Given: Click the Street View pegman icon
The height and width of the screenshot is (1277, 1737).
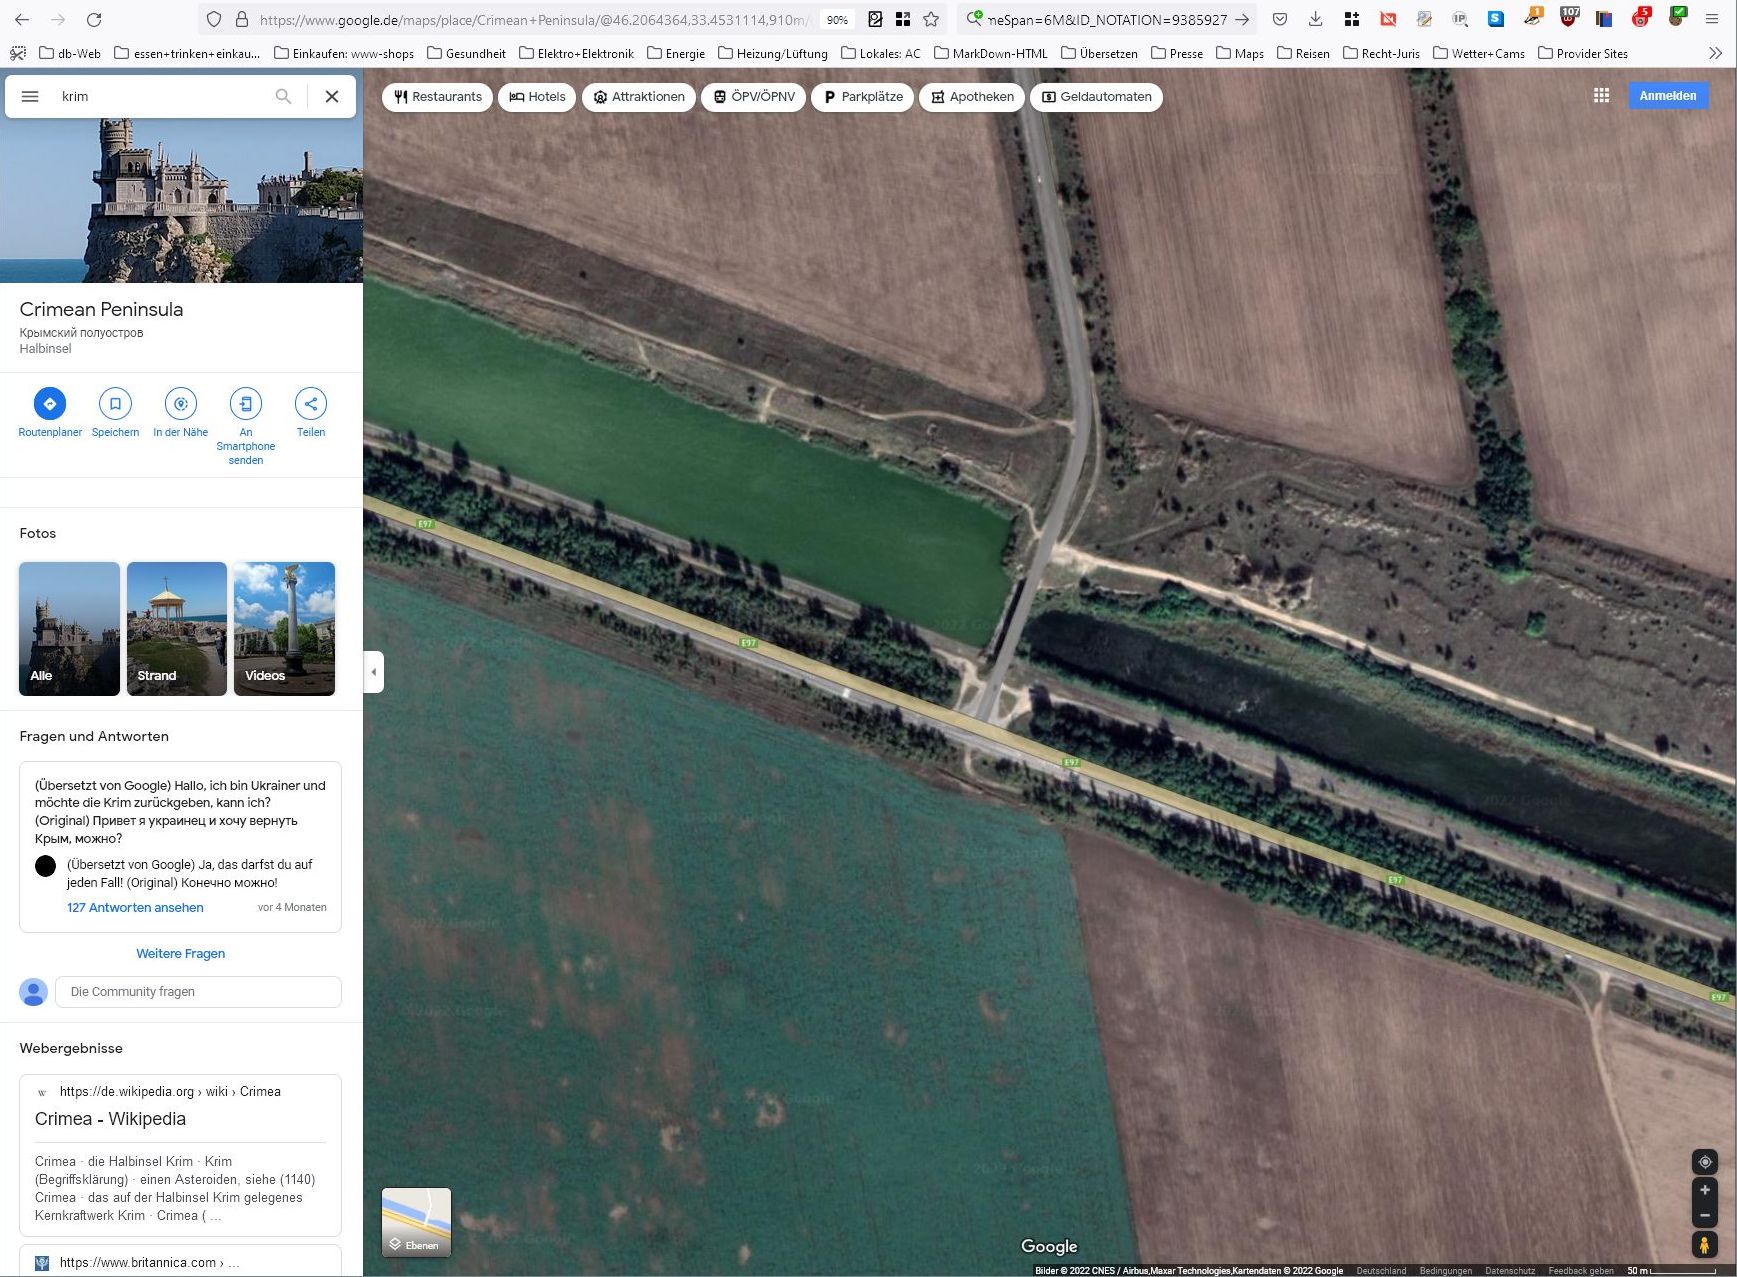Looking at the screenshot, I should coord(1705,1245).
